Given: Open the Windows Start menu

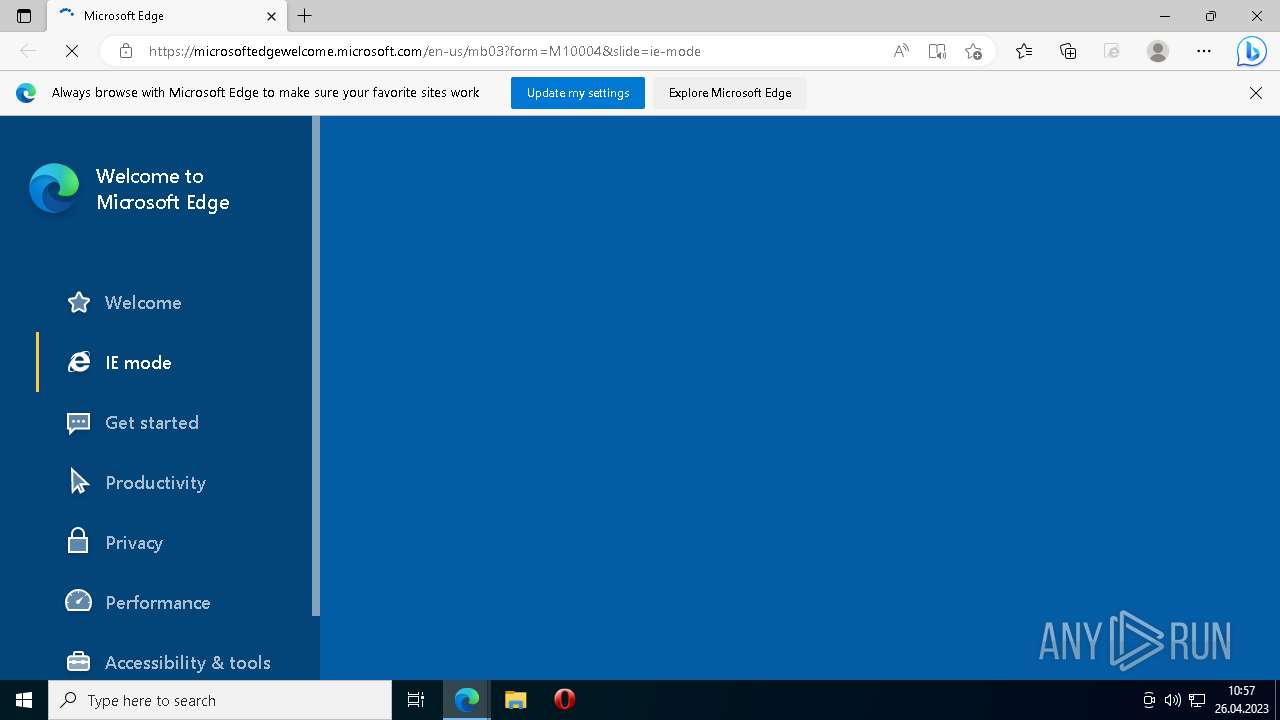Looking at the screenshot, I should pos(24,700).
